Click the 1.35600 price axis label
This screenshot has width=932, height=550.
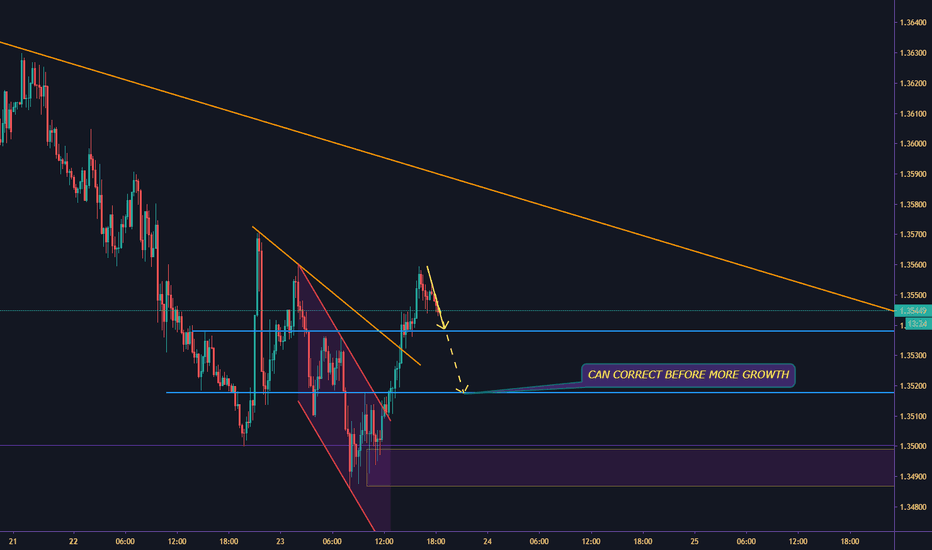click(x=913, y=265)
